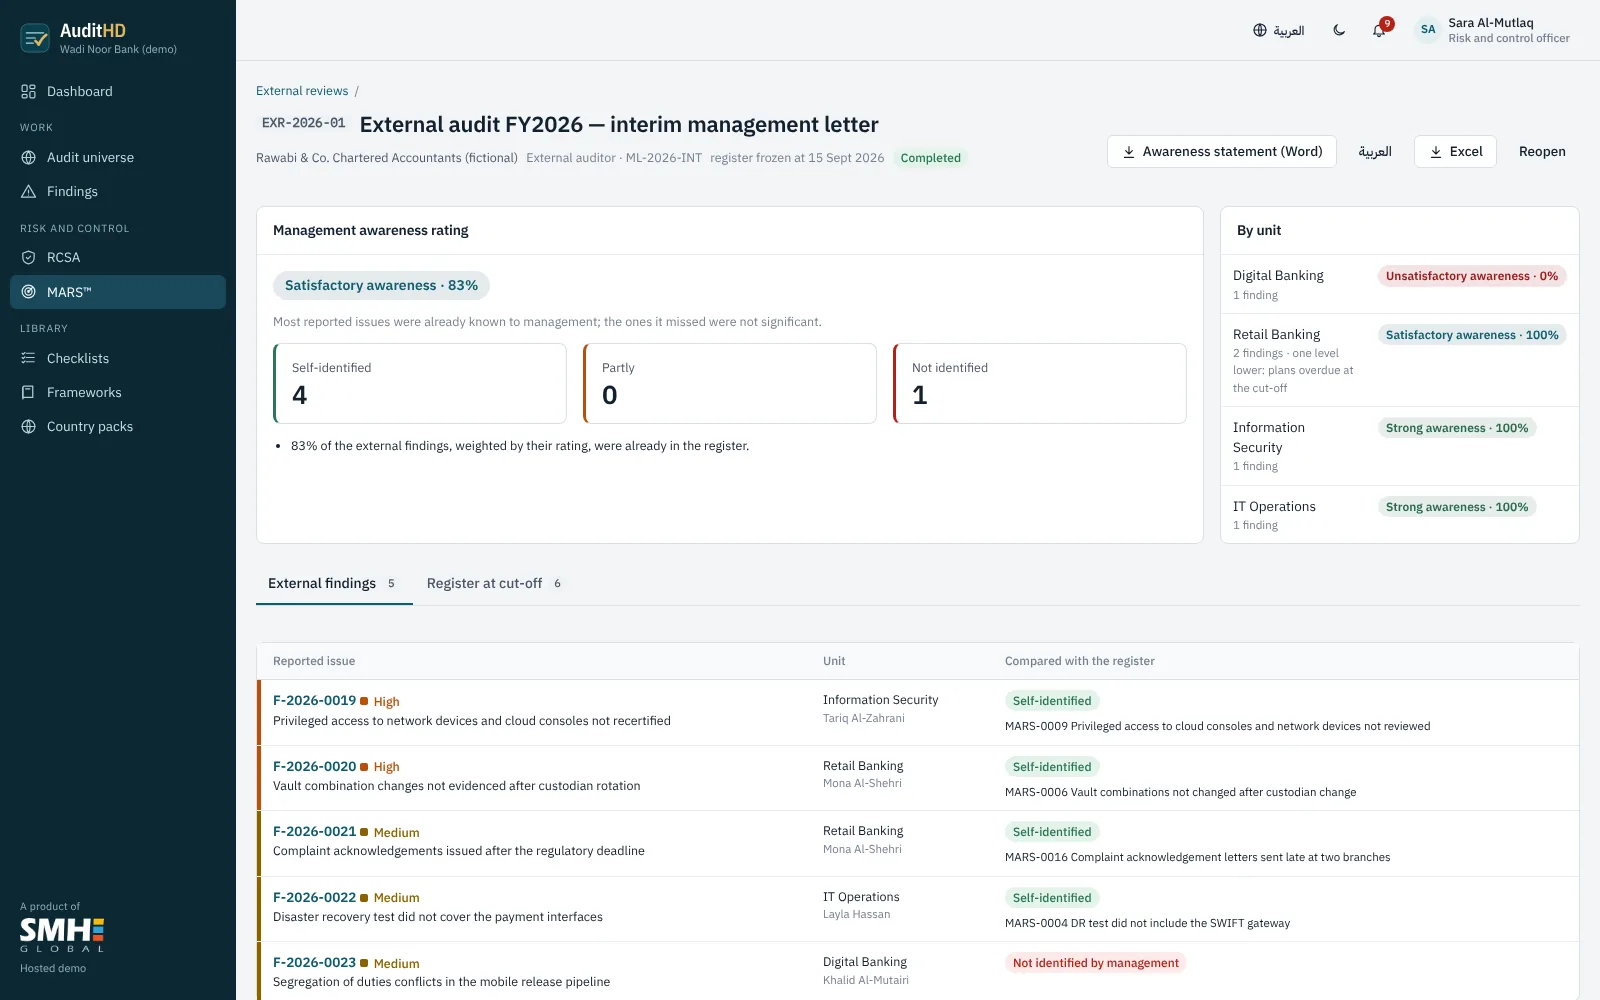Open finding F-2026-0021

[314, 832]
